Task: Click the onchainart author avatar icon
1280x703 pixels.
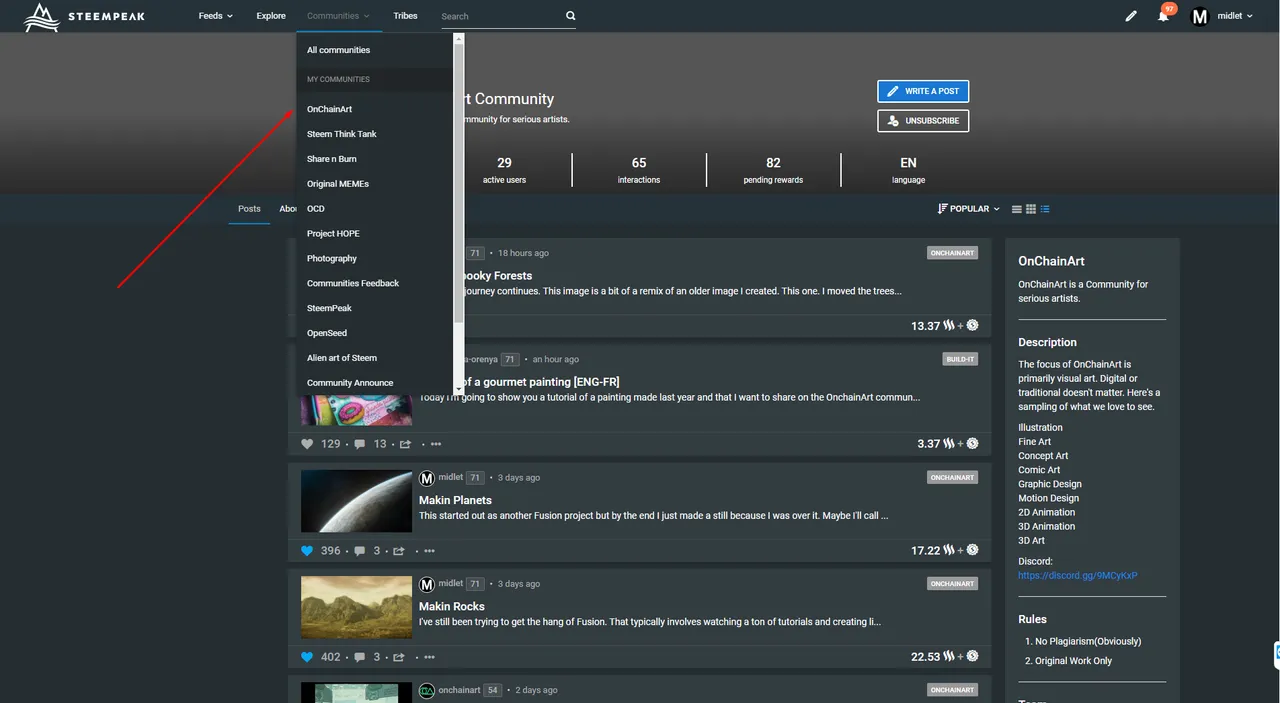Action: tap(427, 690)
